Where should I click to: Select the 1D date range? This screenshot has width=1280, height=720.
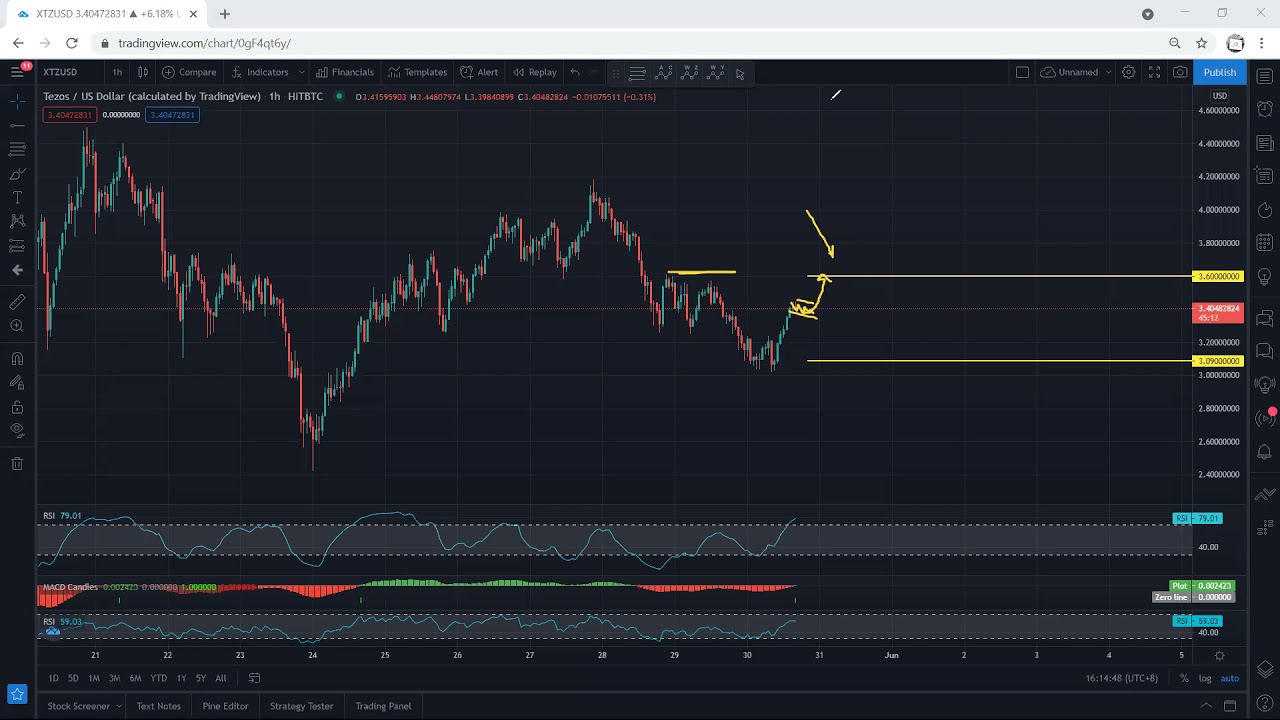53,678
